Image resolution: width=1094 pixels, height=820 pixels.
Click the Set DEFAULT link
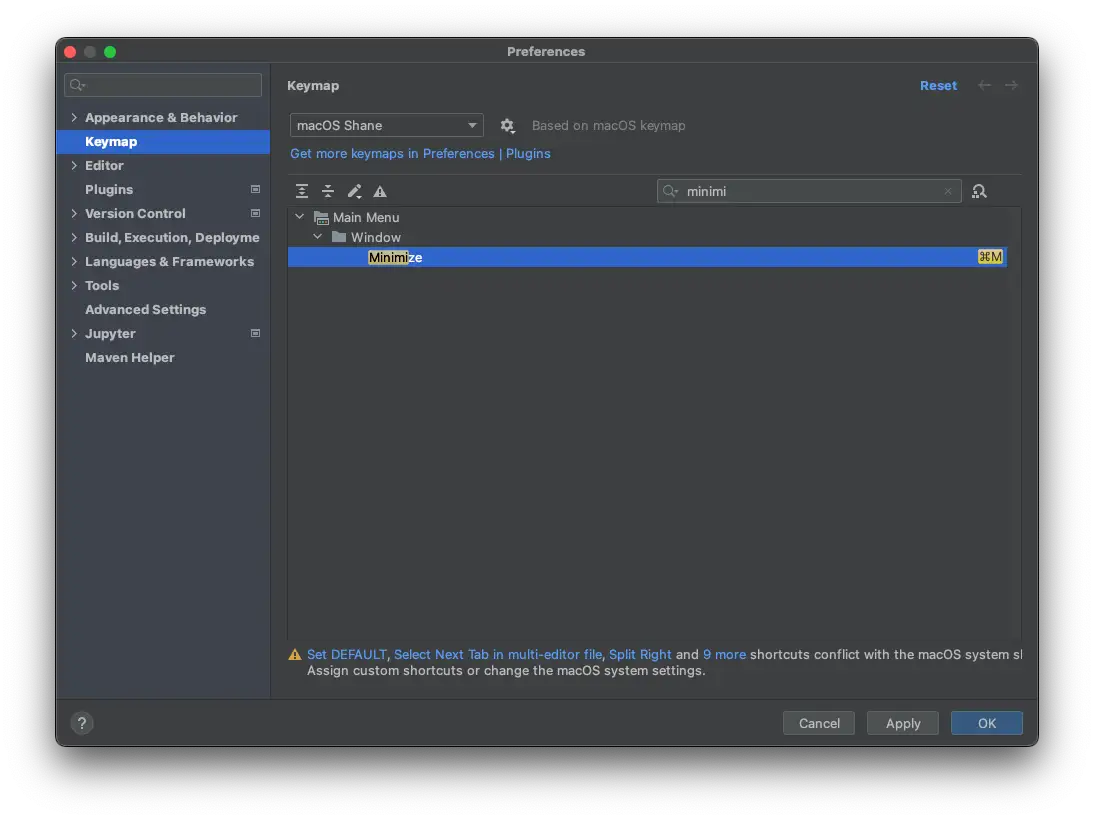tap(346, 655)
